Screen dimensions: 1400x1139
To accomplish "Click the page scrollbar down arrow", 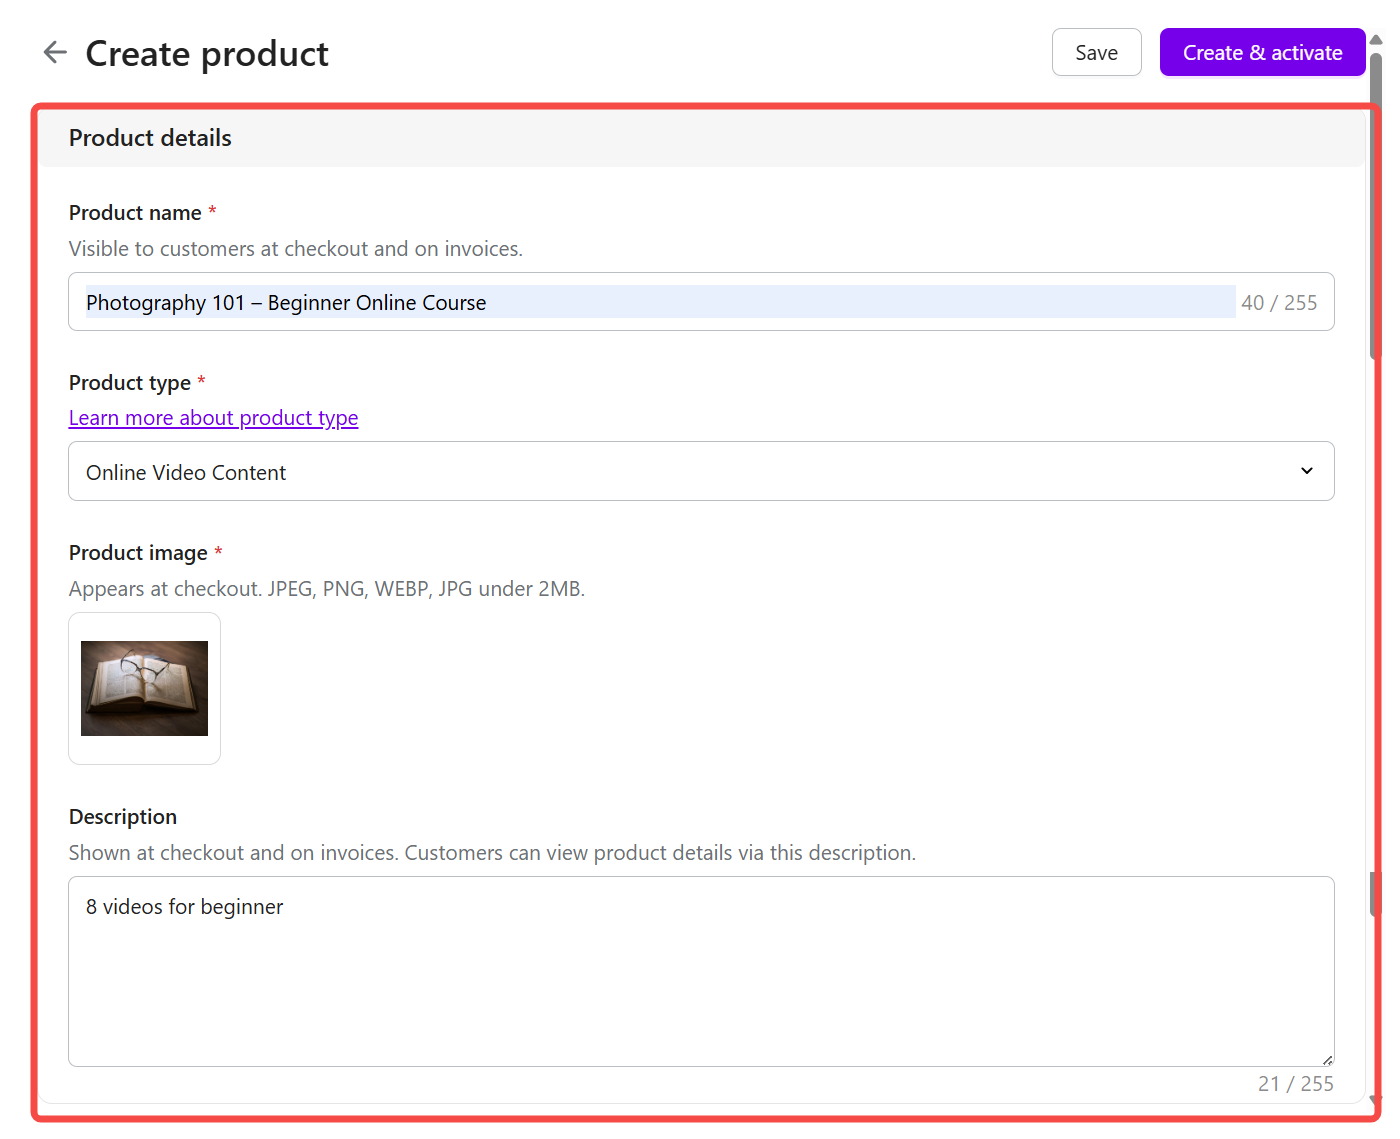I will (1376, 1099).
